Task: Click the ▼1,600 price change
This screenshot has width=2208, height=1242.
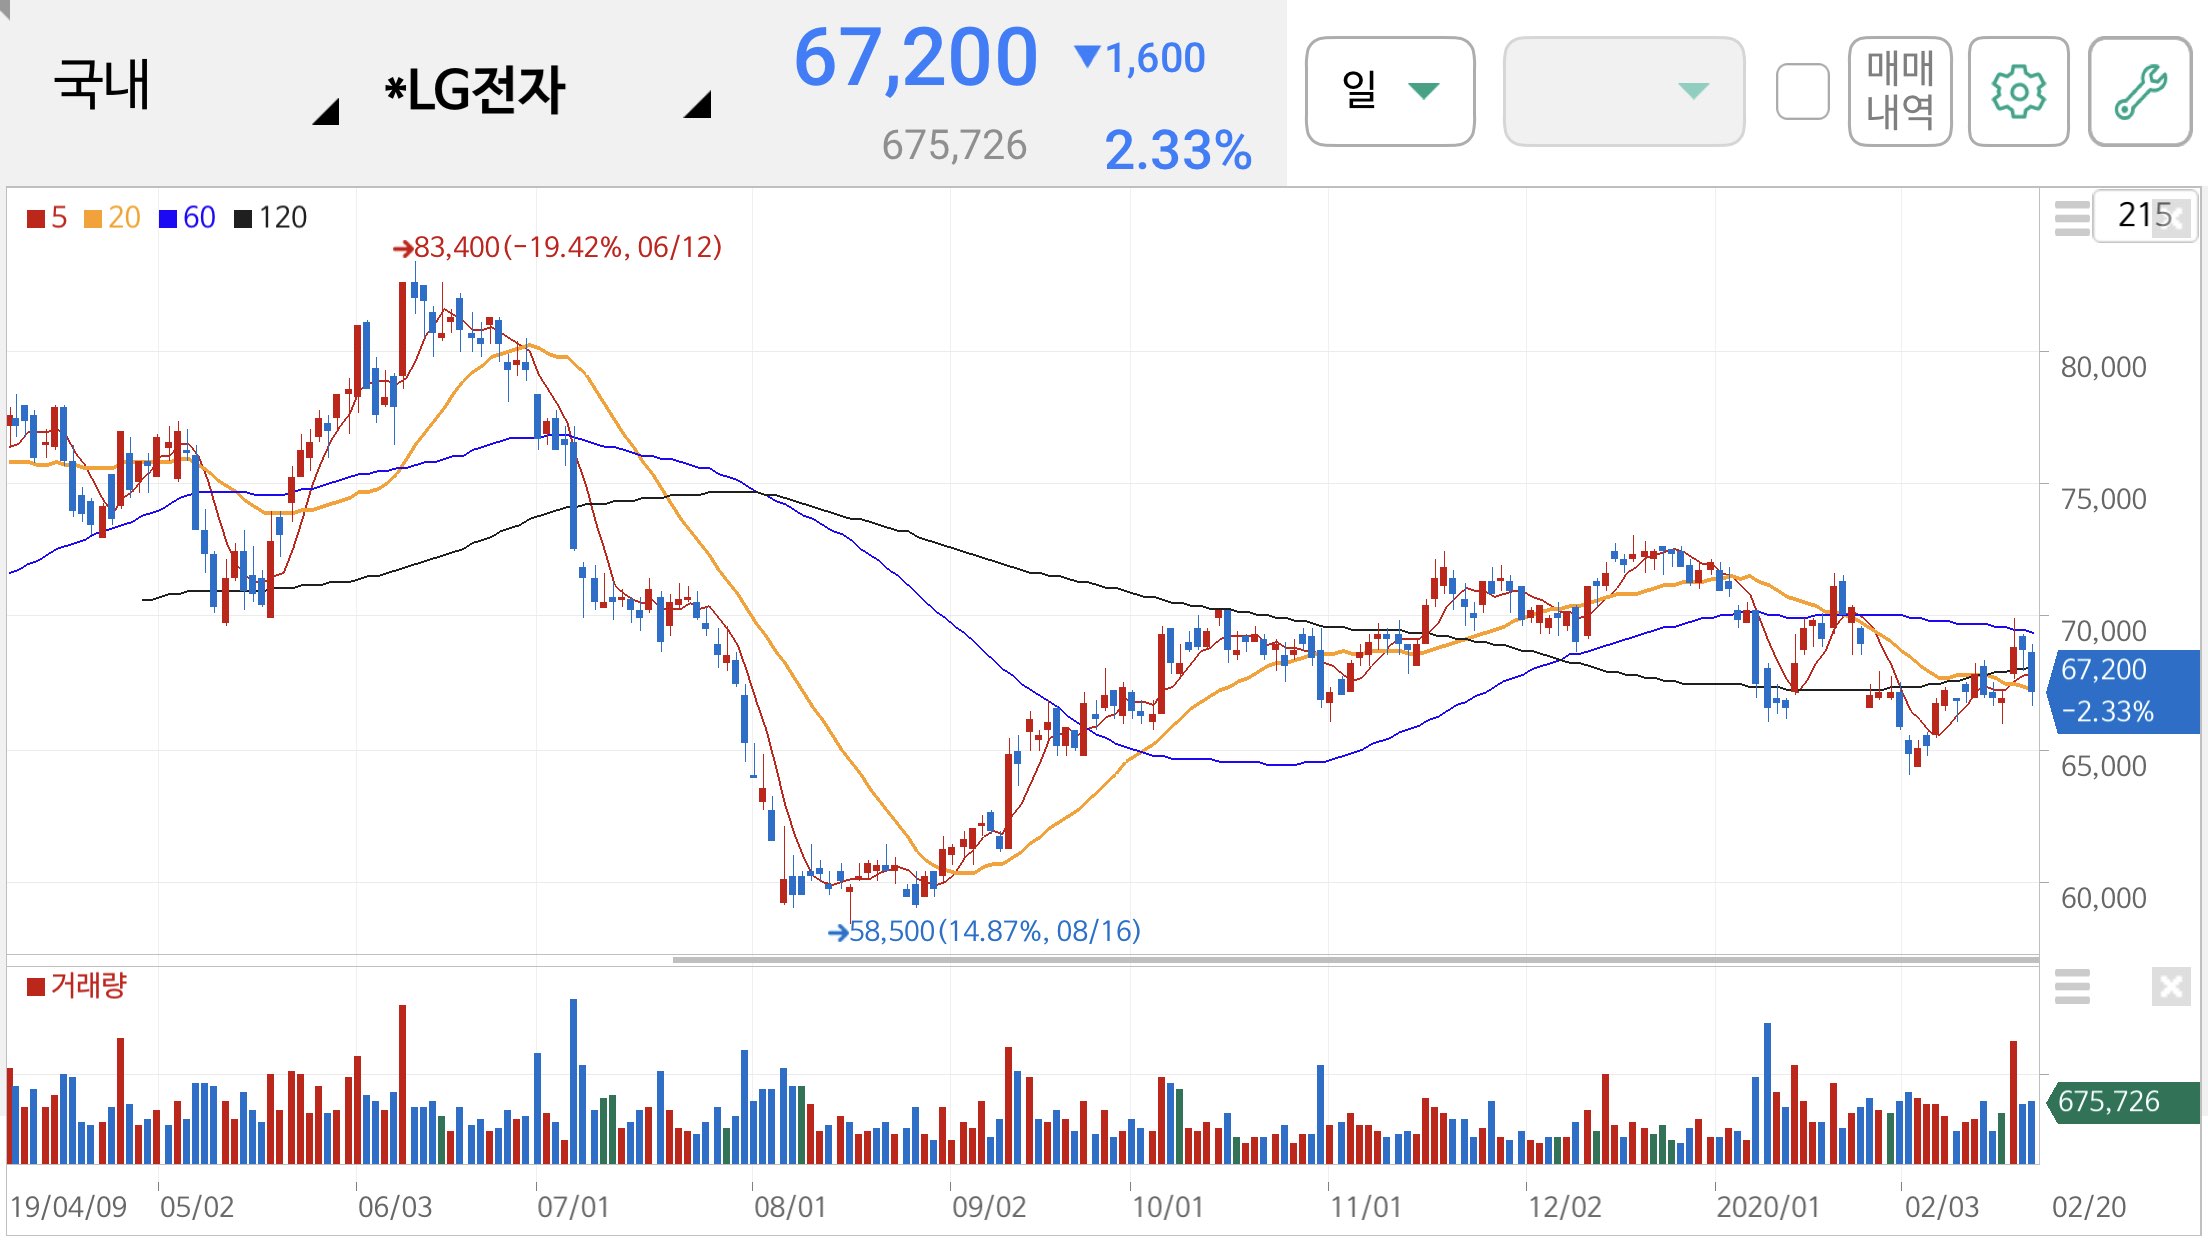Action: tap(1140, 58)
